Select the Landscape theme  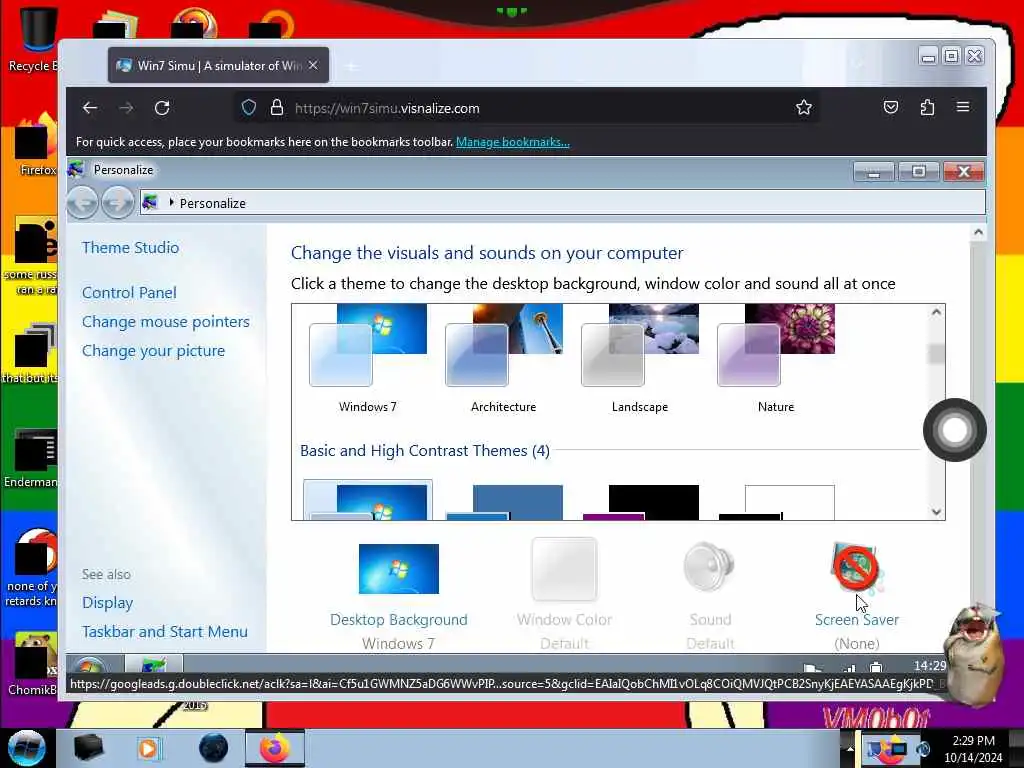[640, 359]
